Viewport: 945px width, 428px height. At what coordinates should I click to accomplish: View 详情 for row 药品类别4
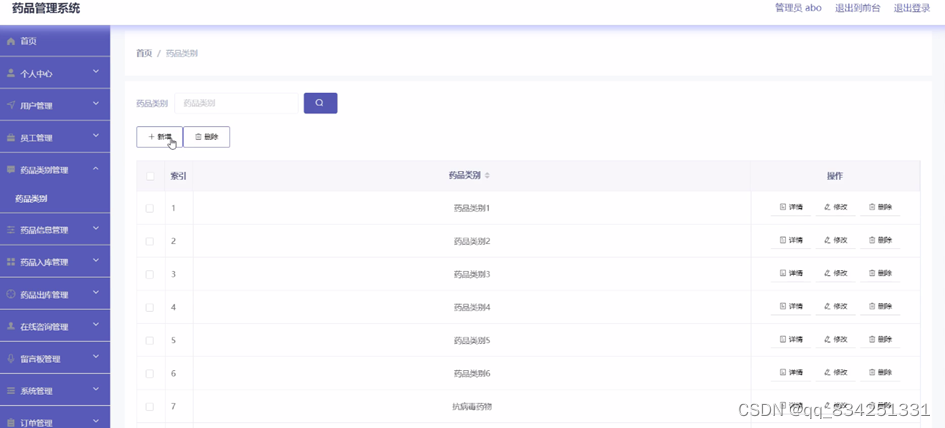791,306
